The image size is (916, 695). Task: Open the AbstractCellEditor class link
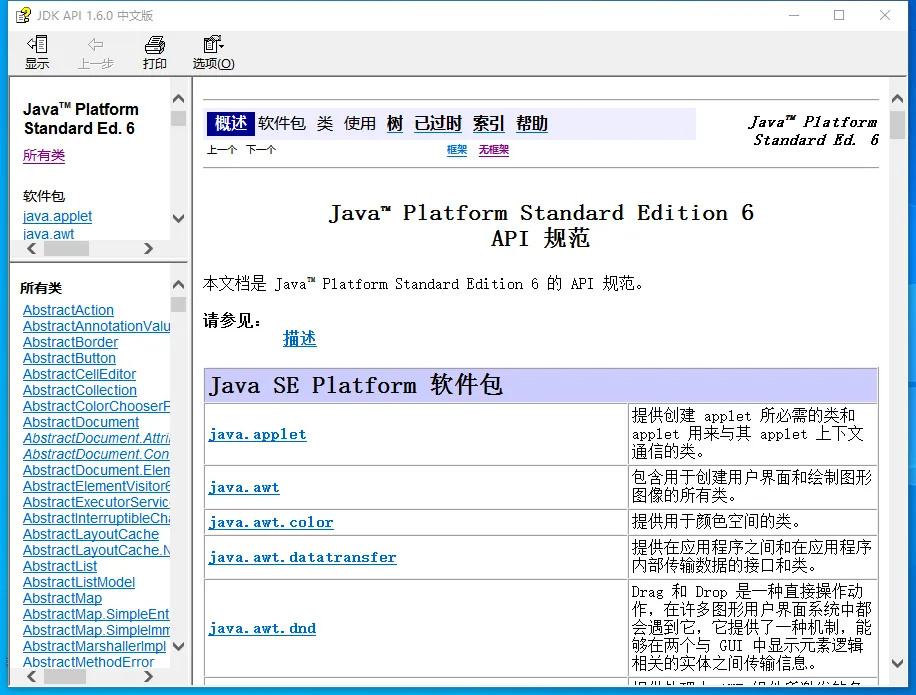pos(79,374)
